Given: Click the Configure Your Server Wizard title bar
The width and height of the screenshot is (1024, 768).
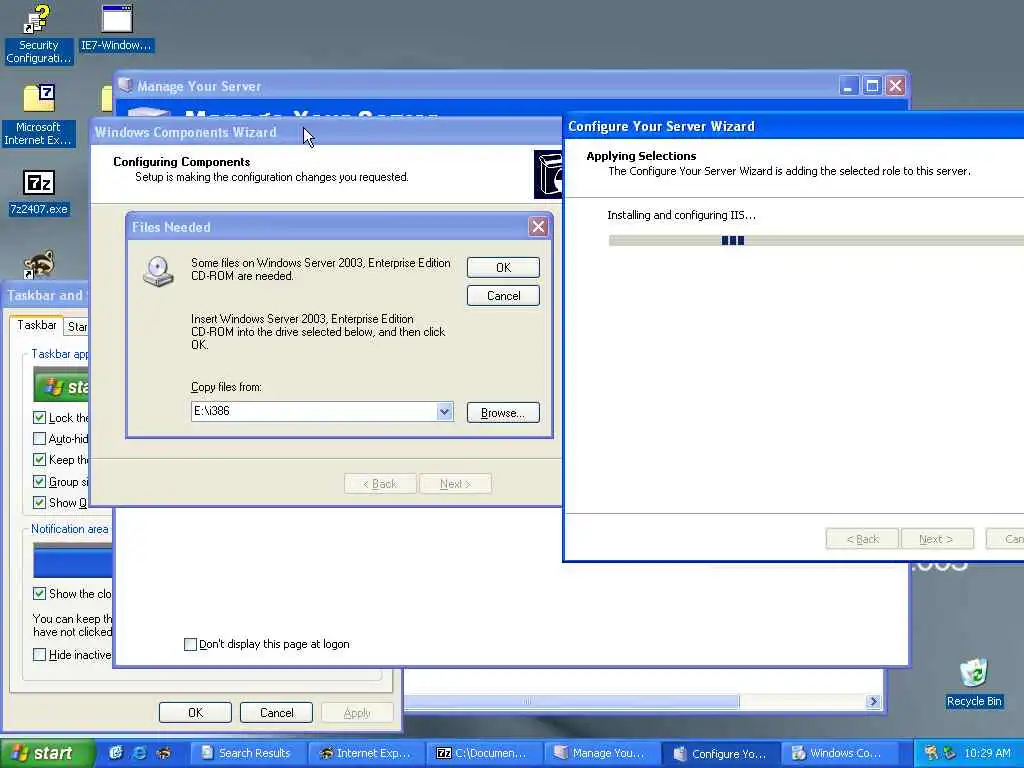Looking at the screenshot, I should point(793,126).
